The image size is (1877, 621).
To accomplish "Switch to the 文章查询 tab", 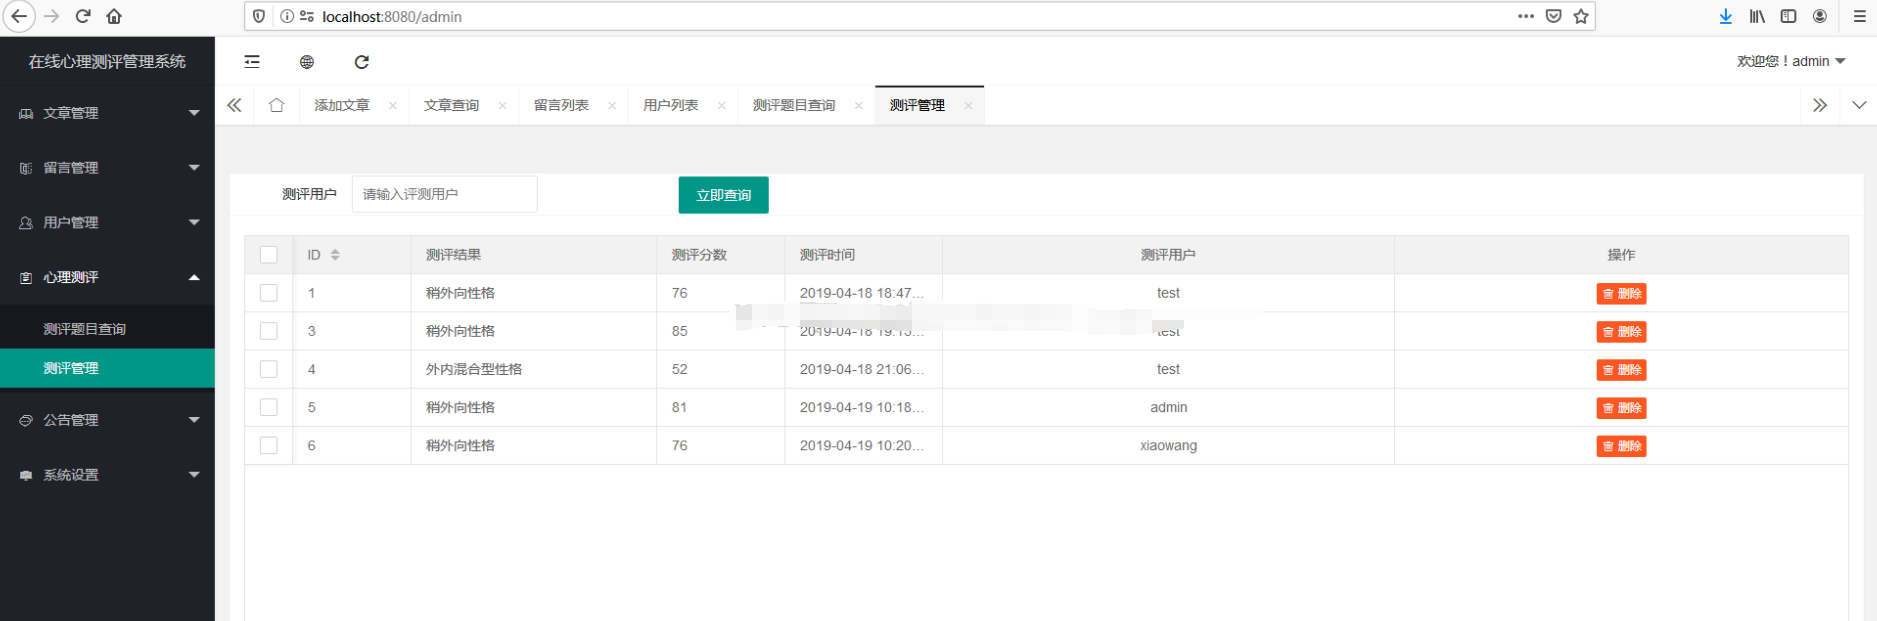I will [451, 105].
